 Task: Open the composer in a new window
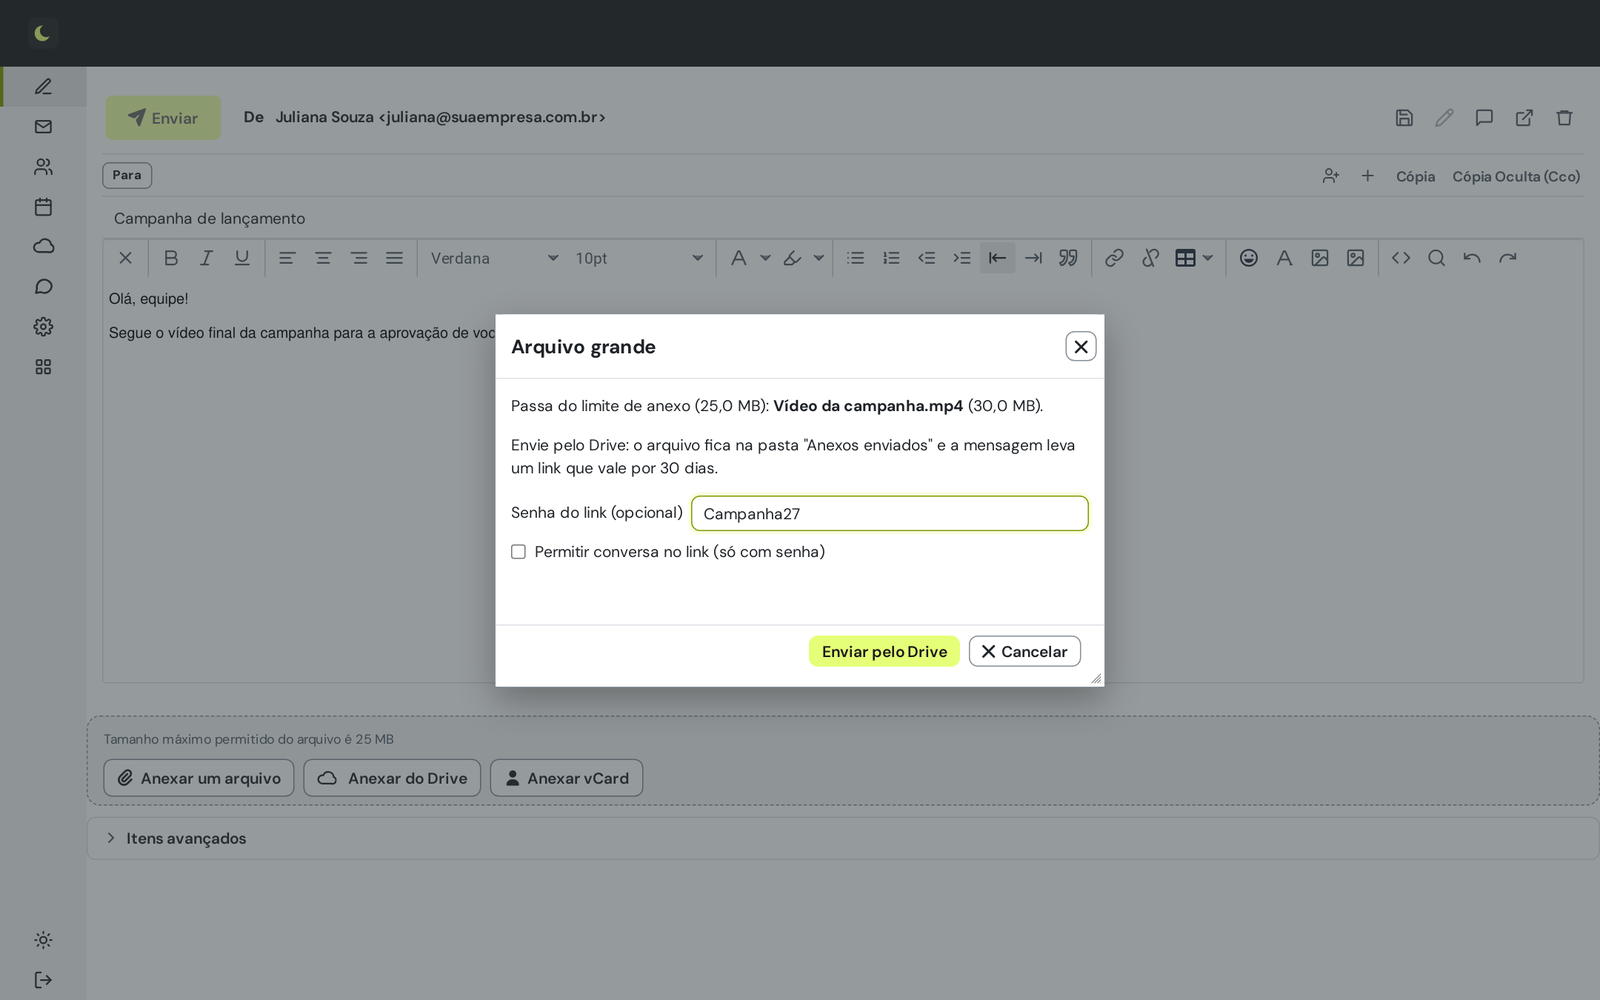tap(1524, 118)
